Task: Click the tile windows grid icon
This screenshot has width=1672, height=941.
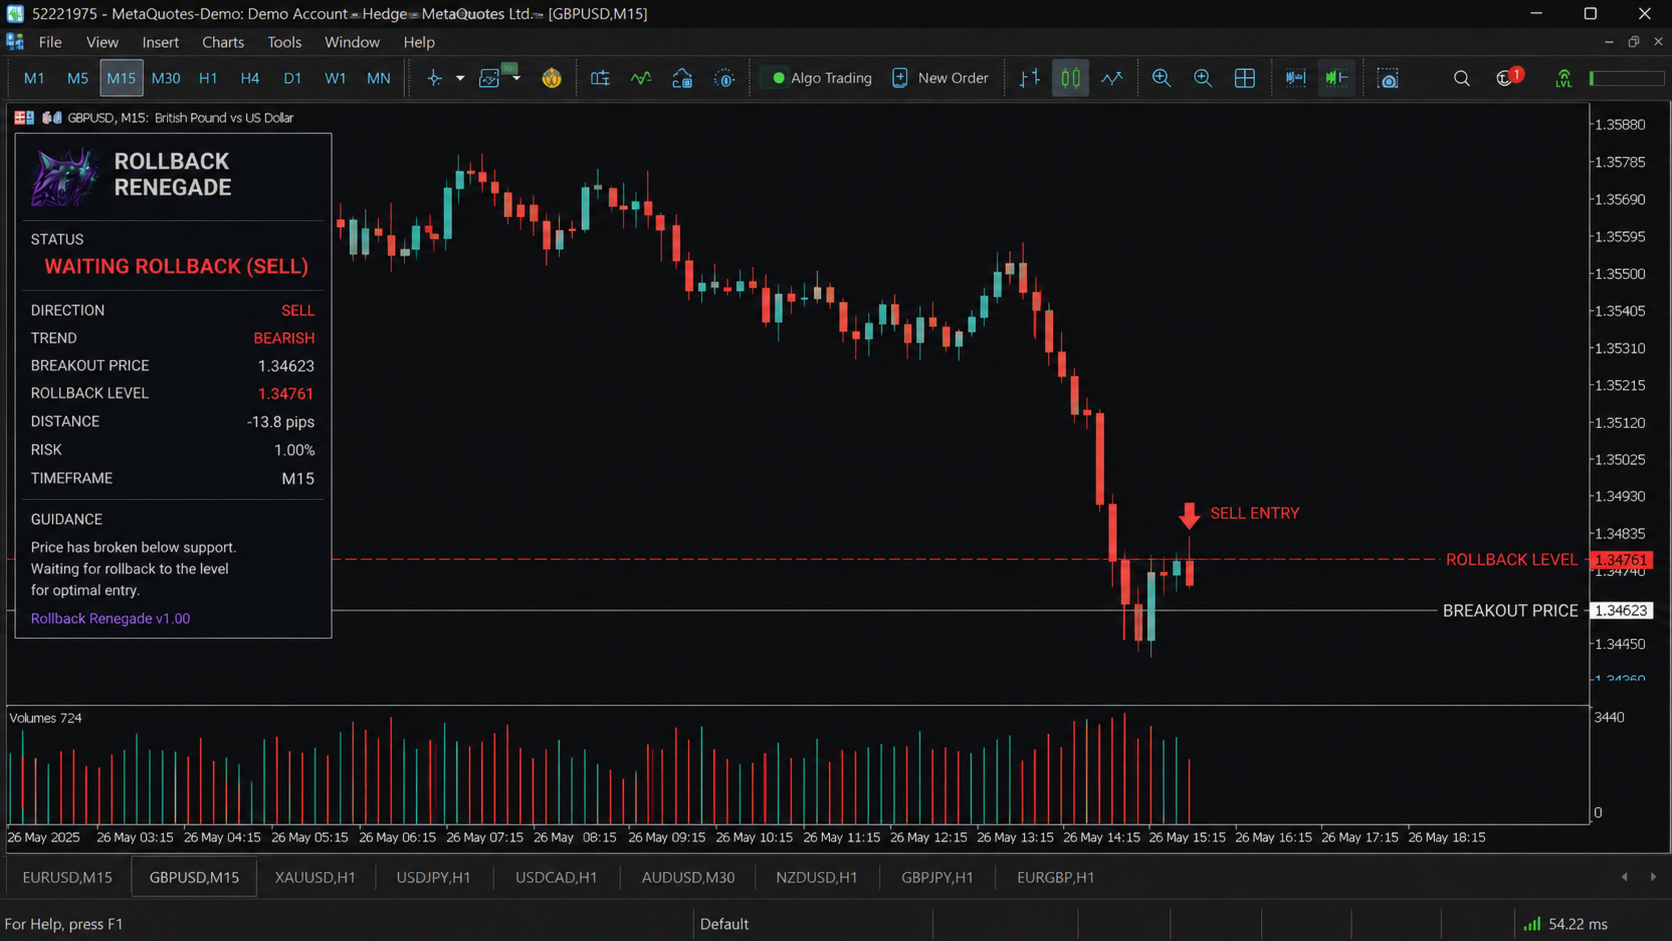Action: pyautogui.click(x=1245, y=78)
